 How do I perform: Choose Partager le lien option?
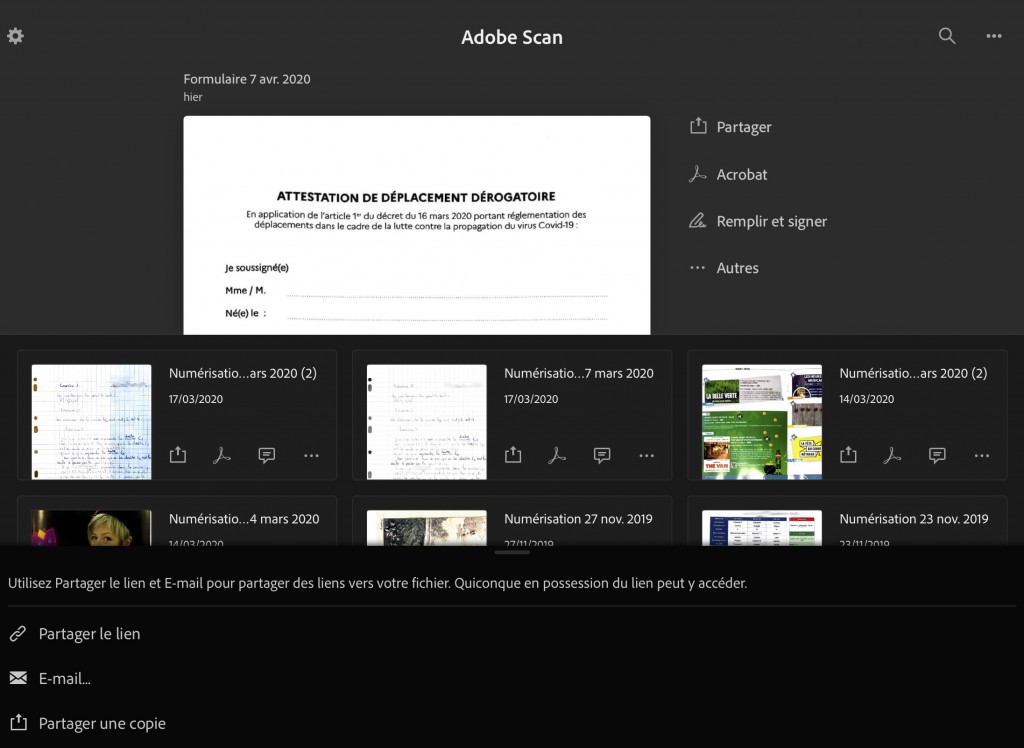point(89,633)
